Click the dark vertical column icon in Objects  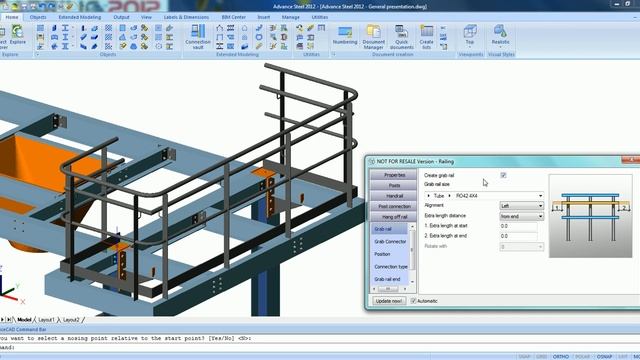coord(83,28)
